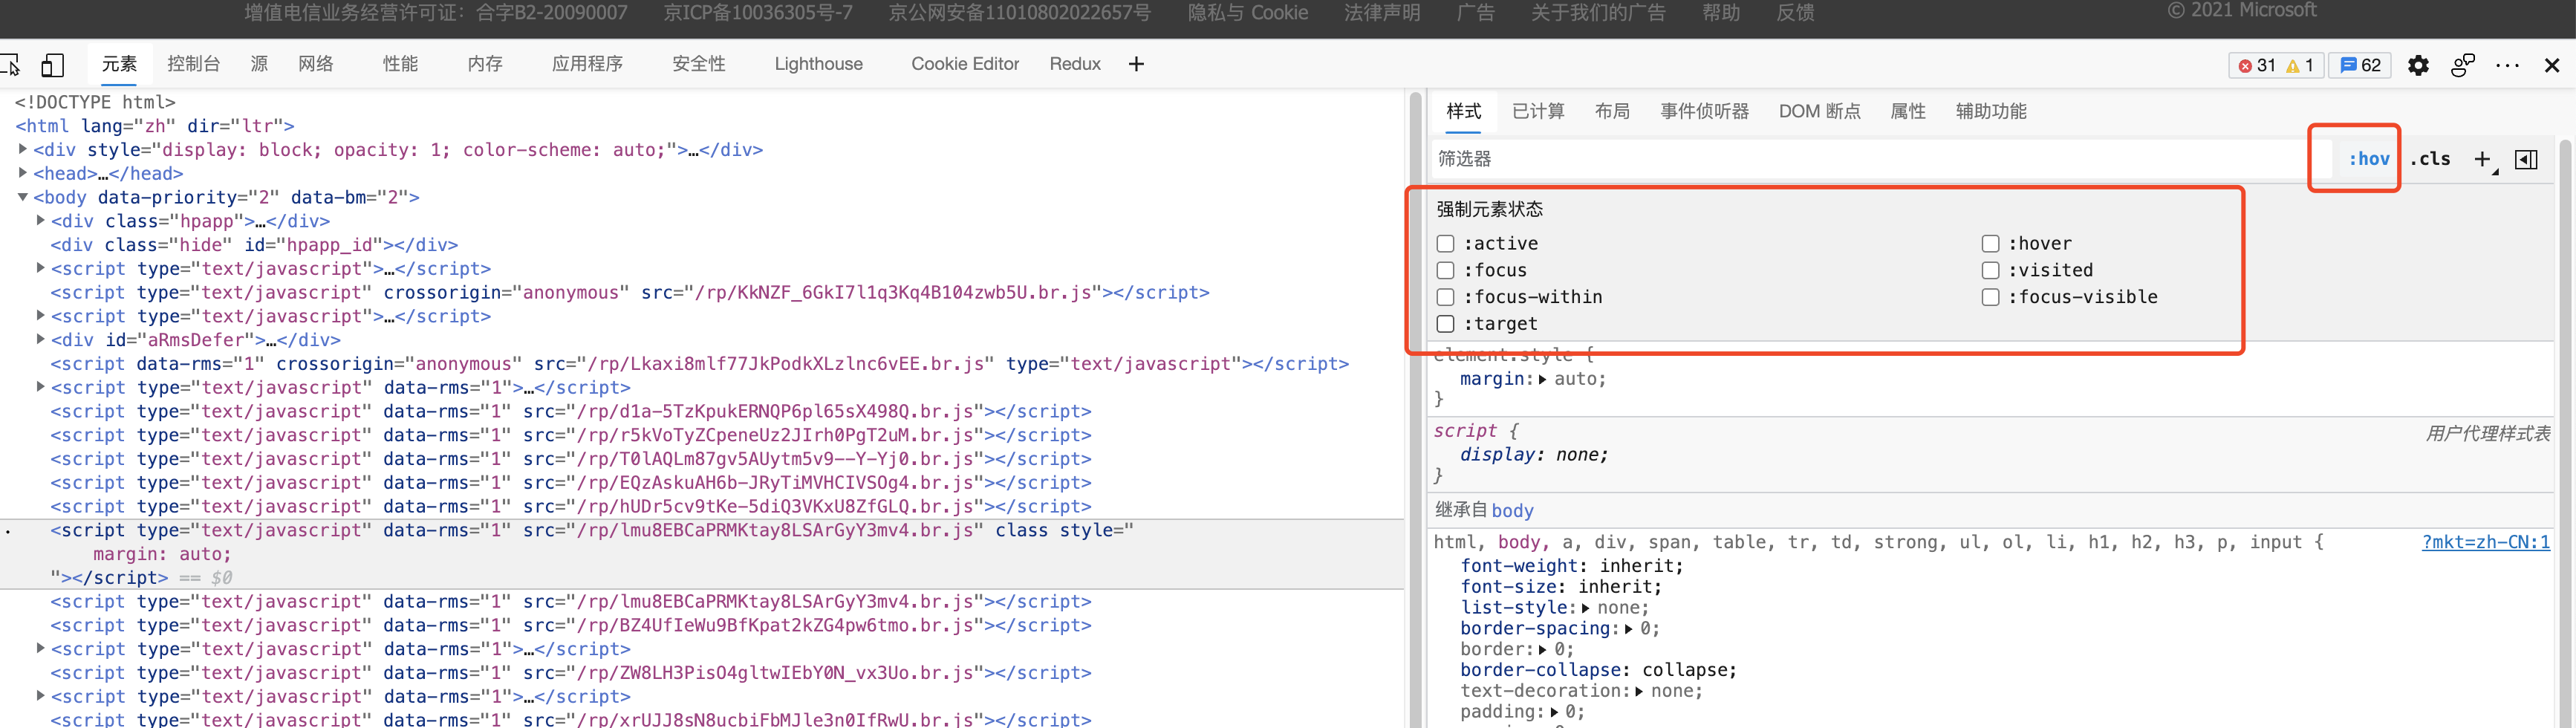This screenshot has height=728, width=2576.
Task: Collapse the body element tree node
Action: (23, 197)
